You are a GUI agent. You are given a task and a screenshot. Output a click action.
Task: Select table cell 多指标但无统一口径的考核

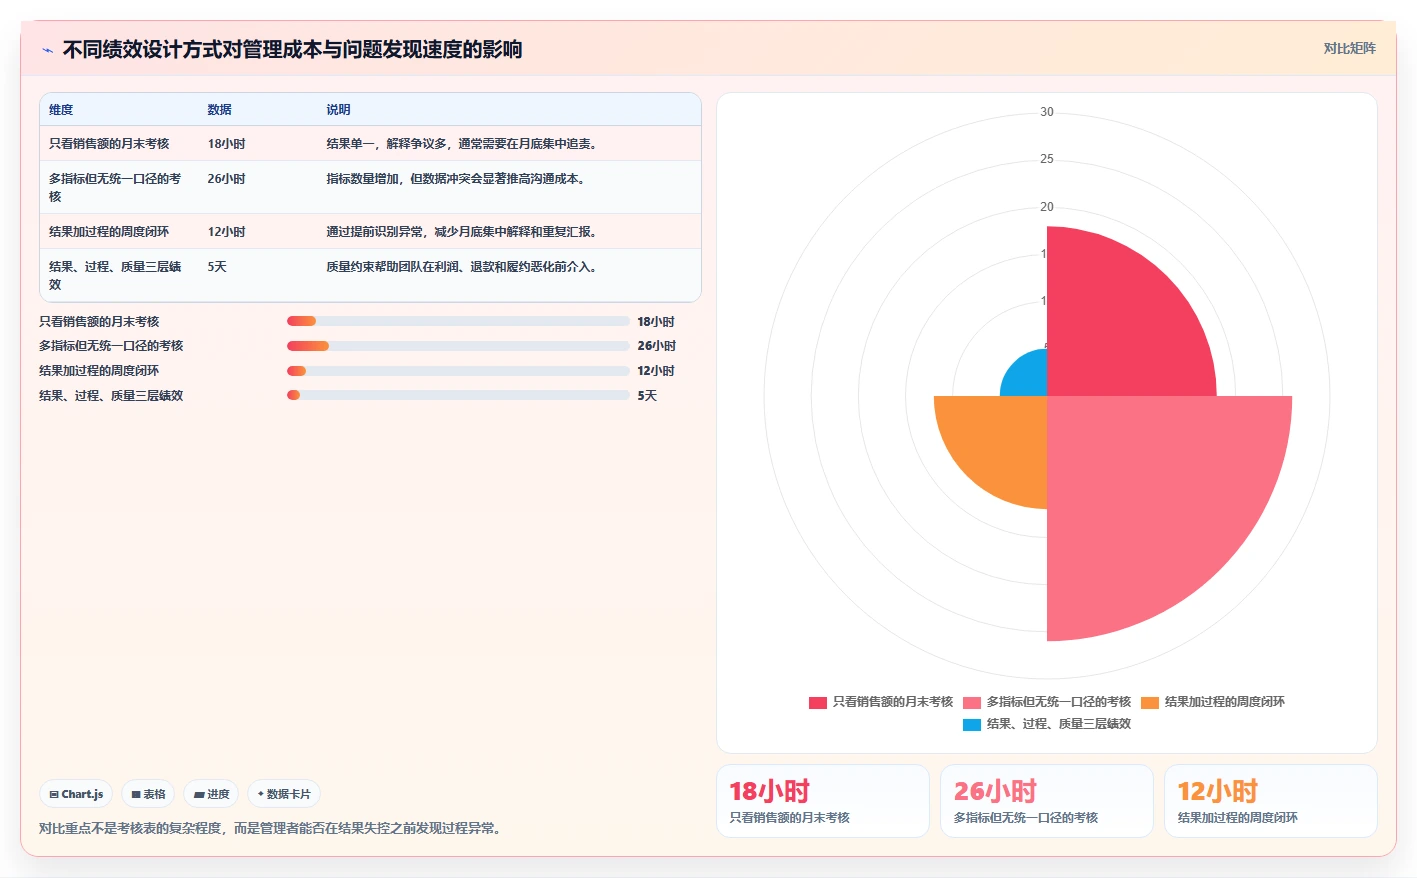115,187
